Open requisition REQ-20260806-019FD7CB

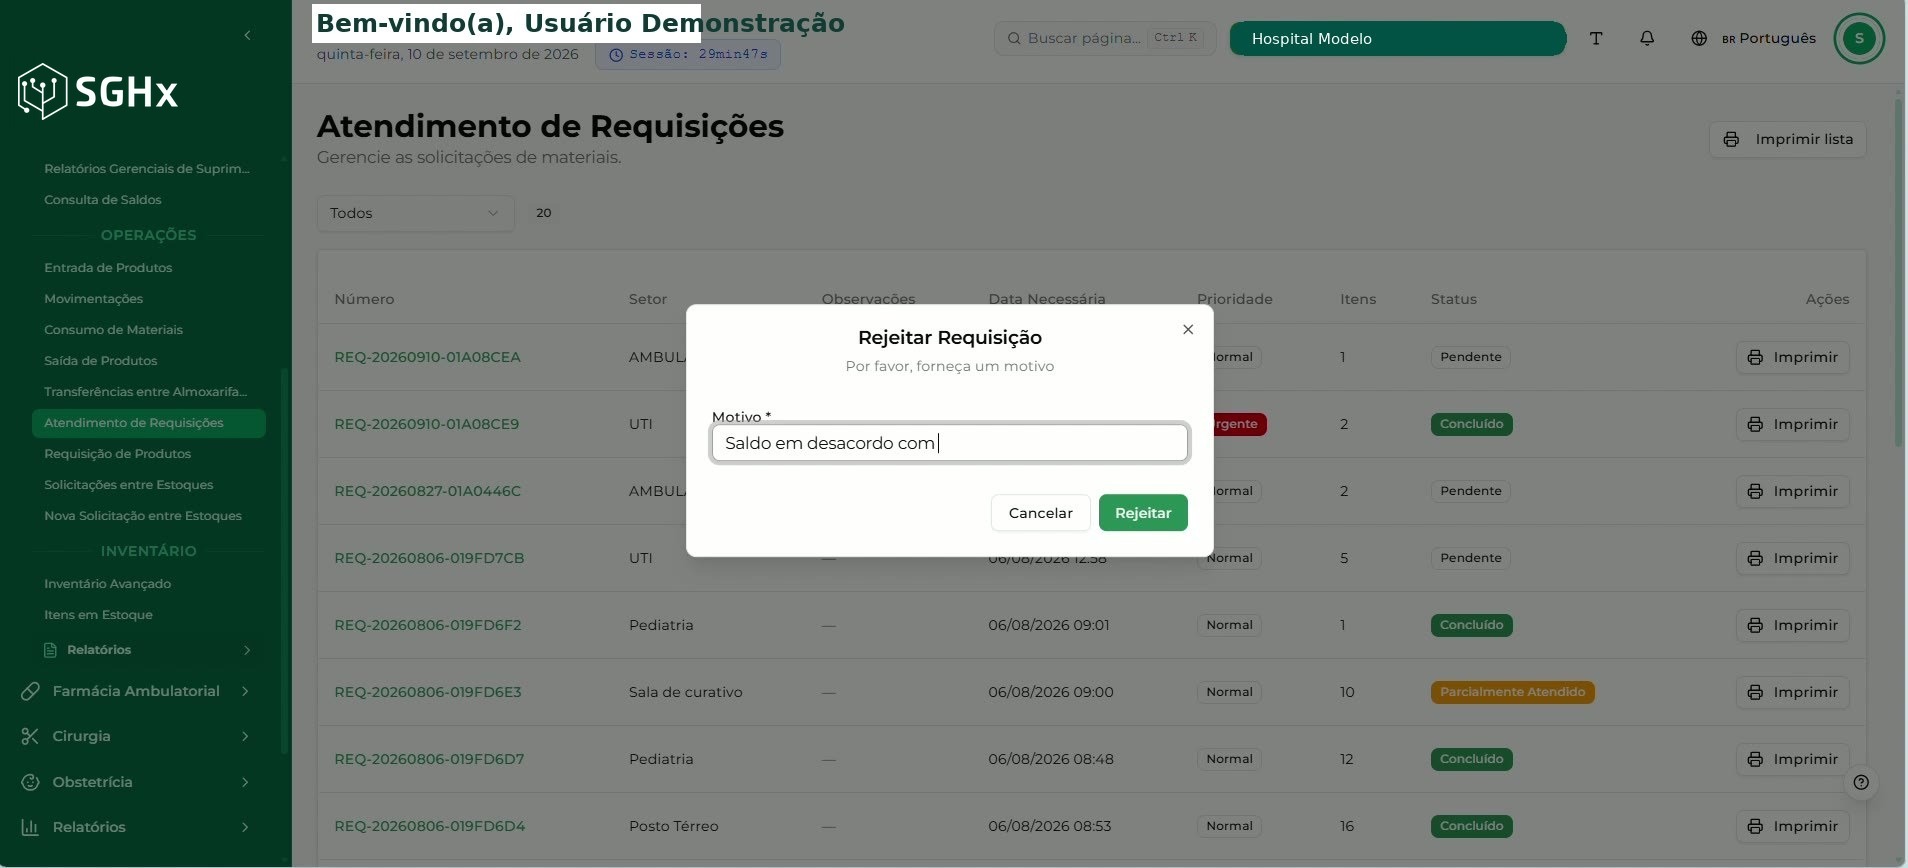point(429,558)
